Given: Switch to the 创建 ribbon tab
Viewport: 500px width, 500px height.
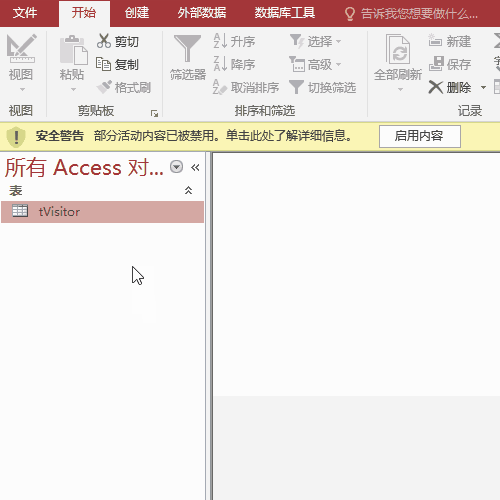Looking at the screenshot, I should point(137,13).
